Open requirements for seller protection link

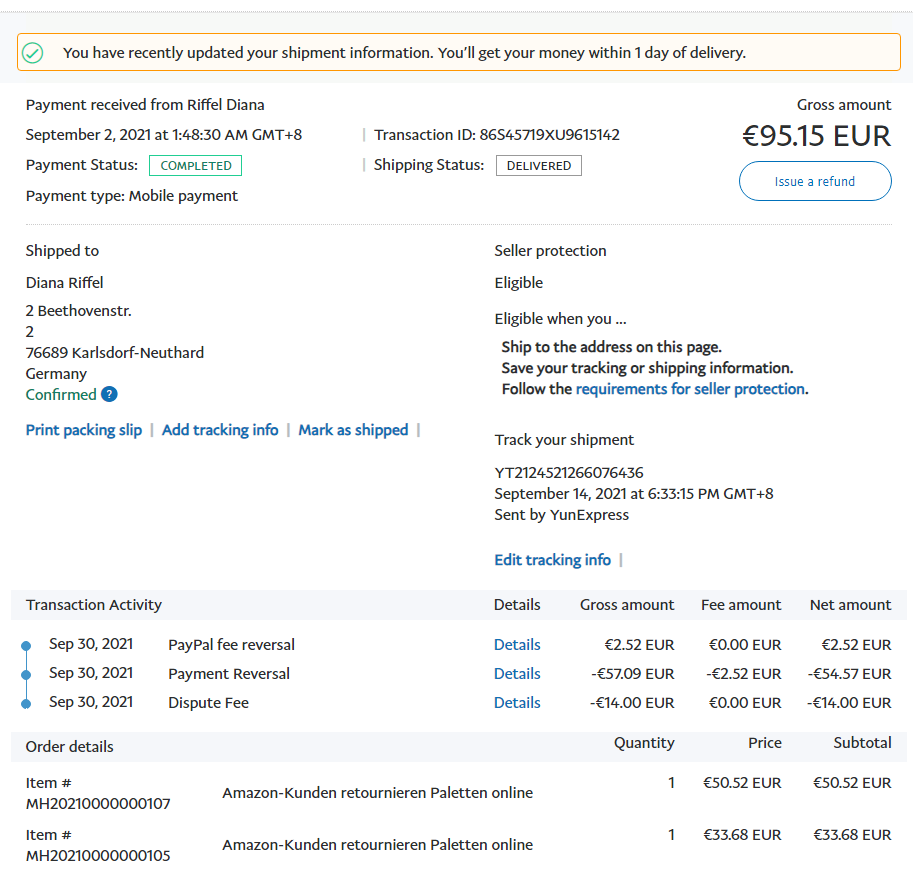(x=690, y=389)
